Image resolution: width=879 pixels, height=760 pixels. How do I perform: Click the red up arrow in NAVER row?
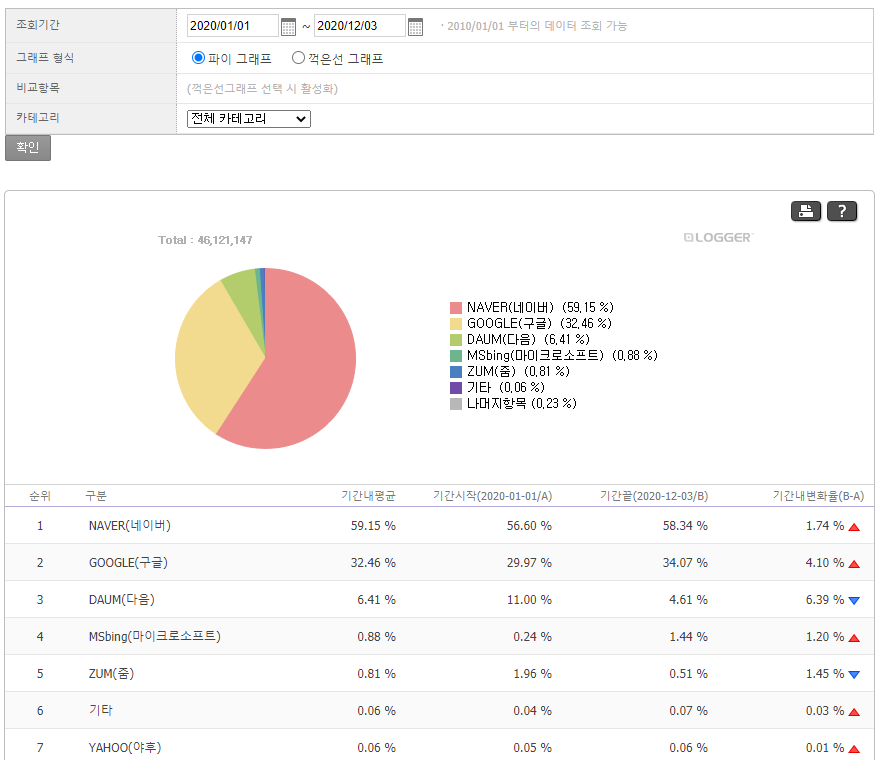click(x=854, y=527)
